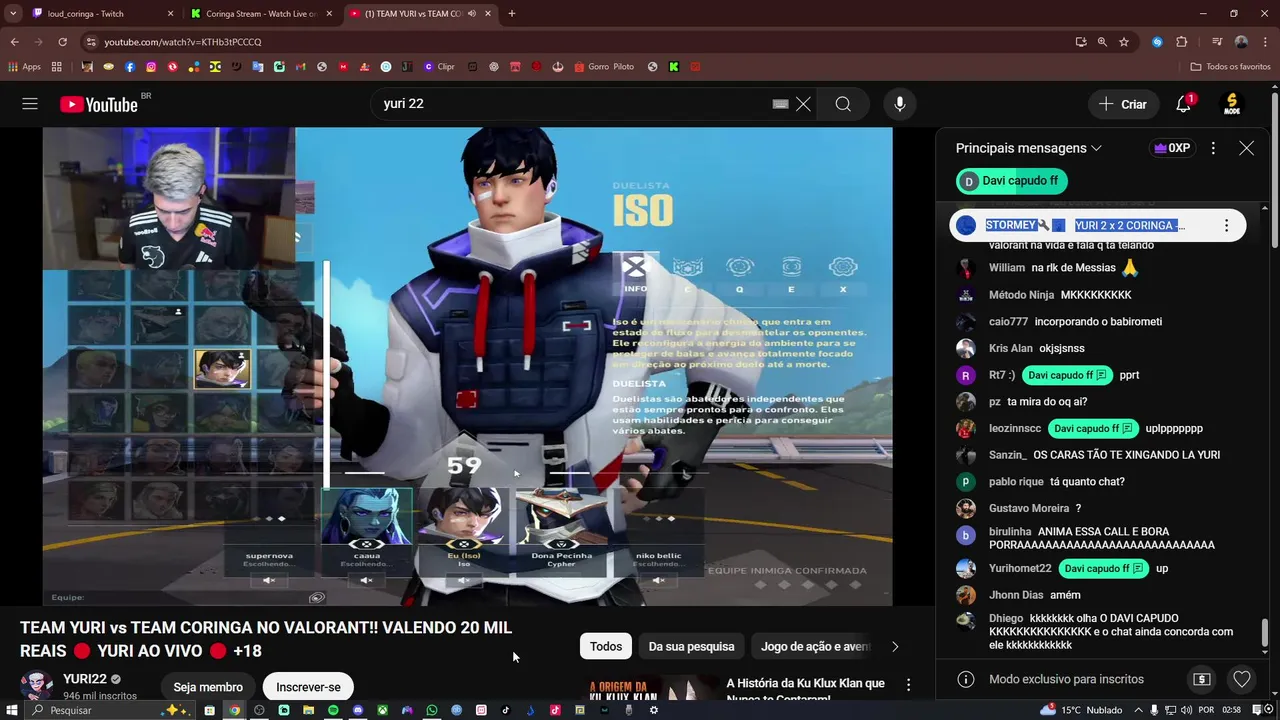Screen dimensions: 1280x720
Task: Select Da sua pesquisa filter chip
Action: [x=691, y=646]
